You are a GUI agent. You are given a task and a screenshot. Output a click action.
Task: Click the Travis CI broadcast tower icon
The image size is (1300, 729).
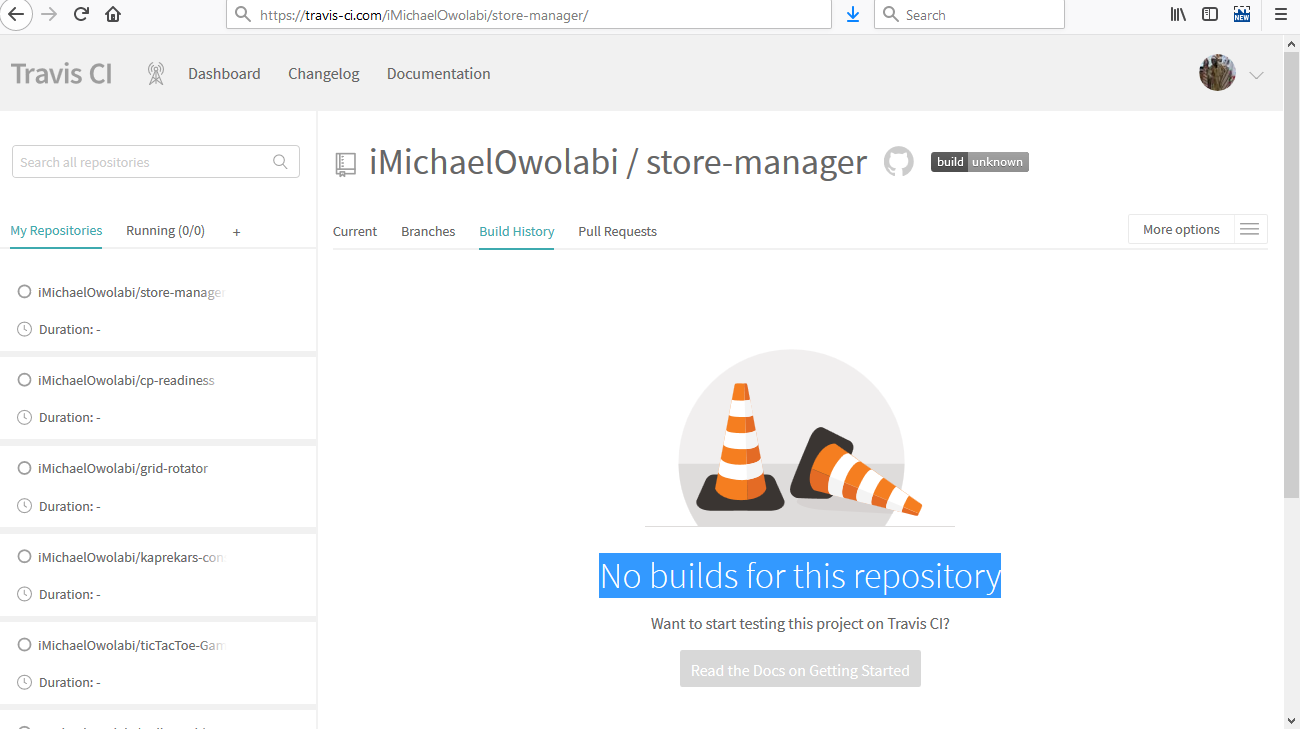[155, 73]
